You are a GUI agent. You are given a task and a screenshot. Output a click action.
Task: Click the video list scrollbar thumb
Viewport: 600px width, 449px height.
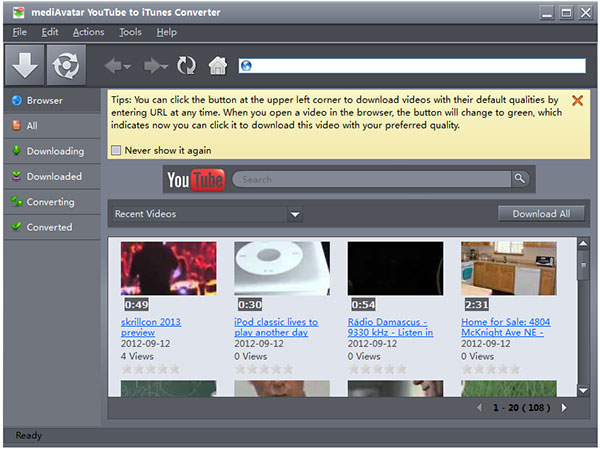[583, 266]
